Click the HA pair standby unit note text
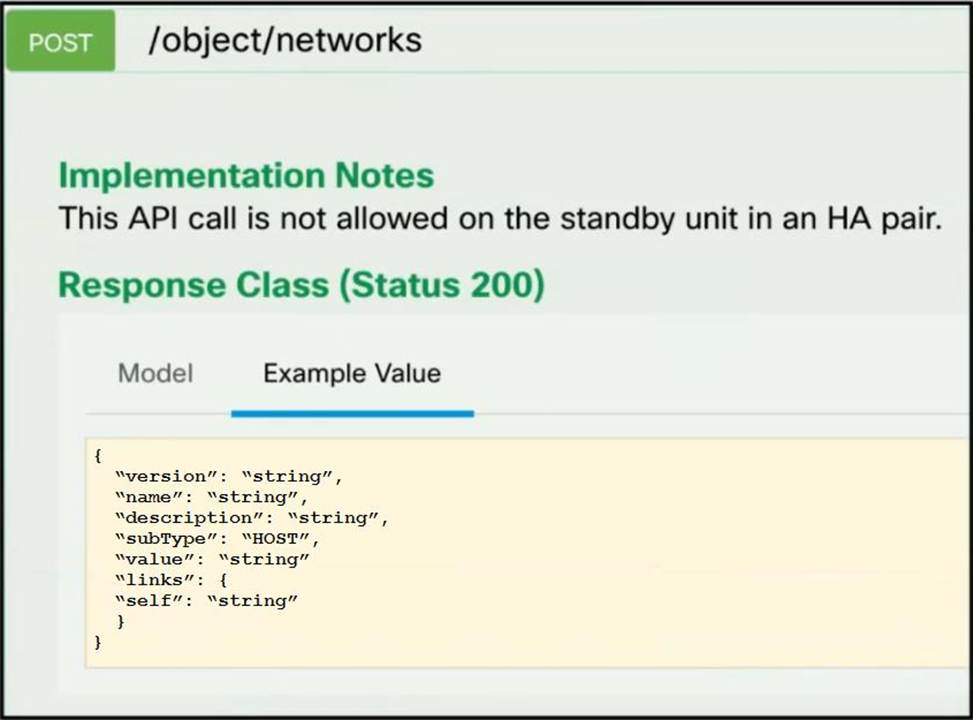 (500, 218)
